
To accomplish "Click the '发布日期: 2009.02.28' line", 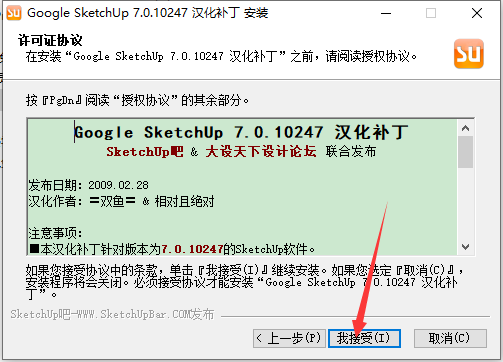I will click(x=89, y=185).
